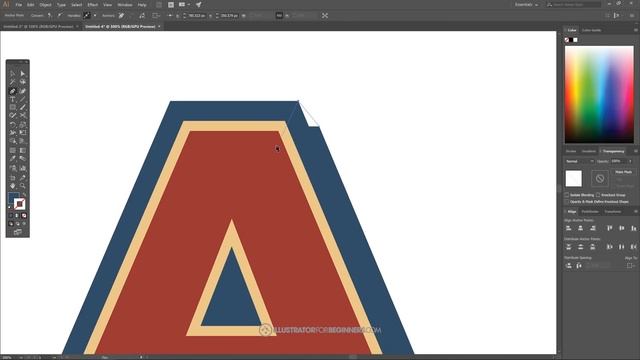Select the Shape Builder tool
This screenshot has width=640, height=360.
coord(13,141)
